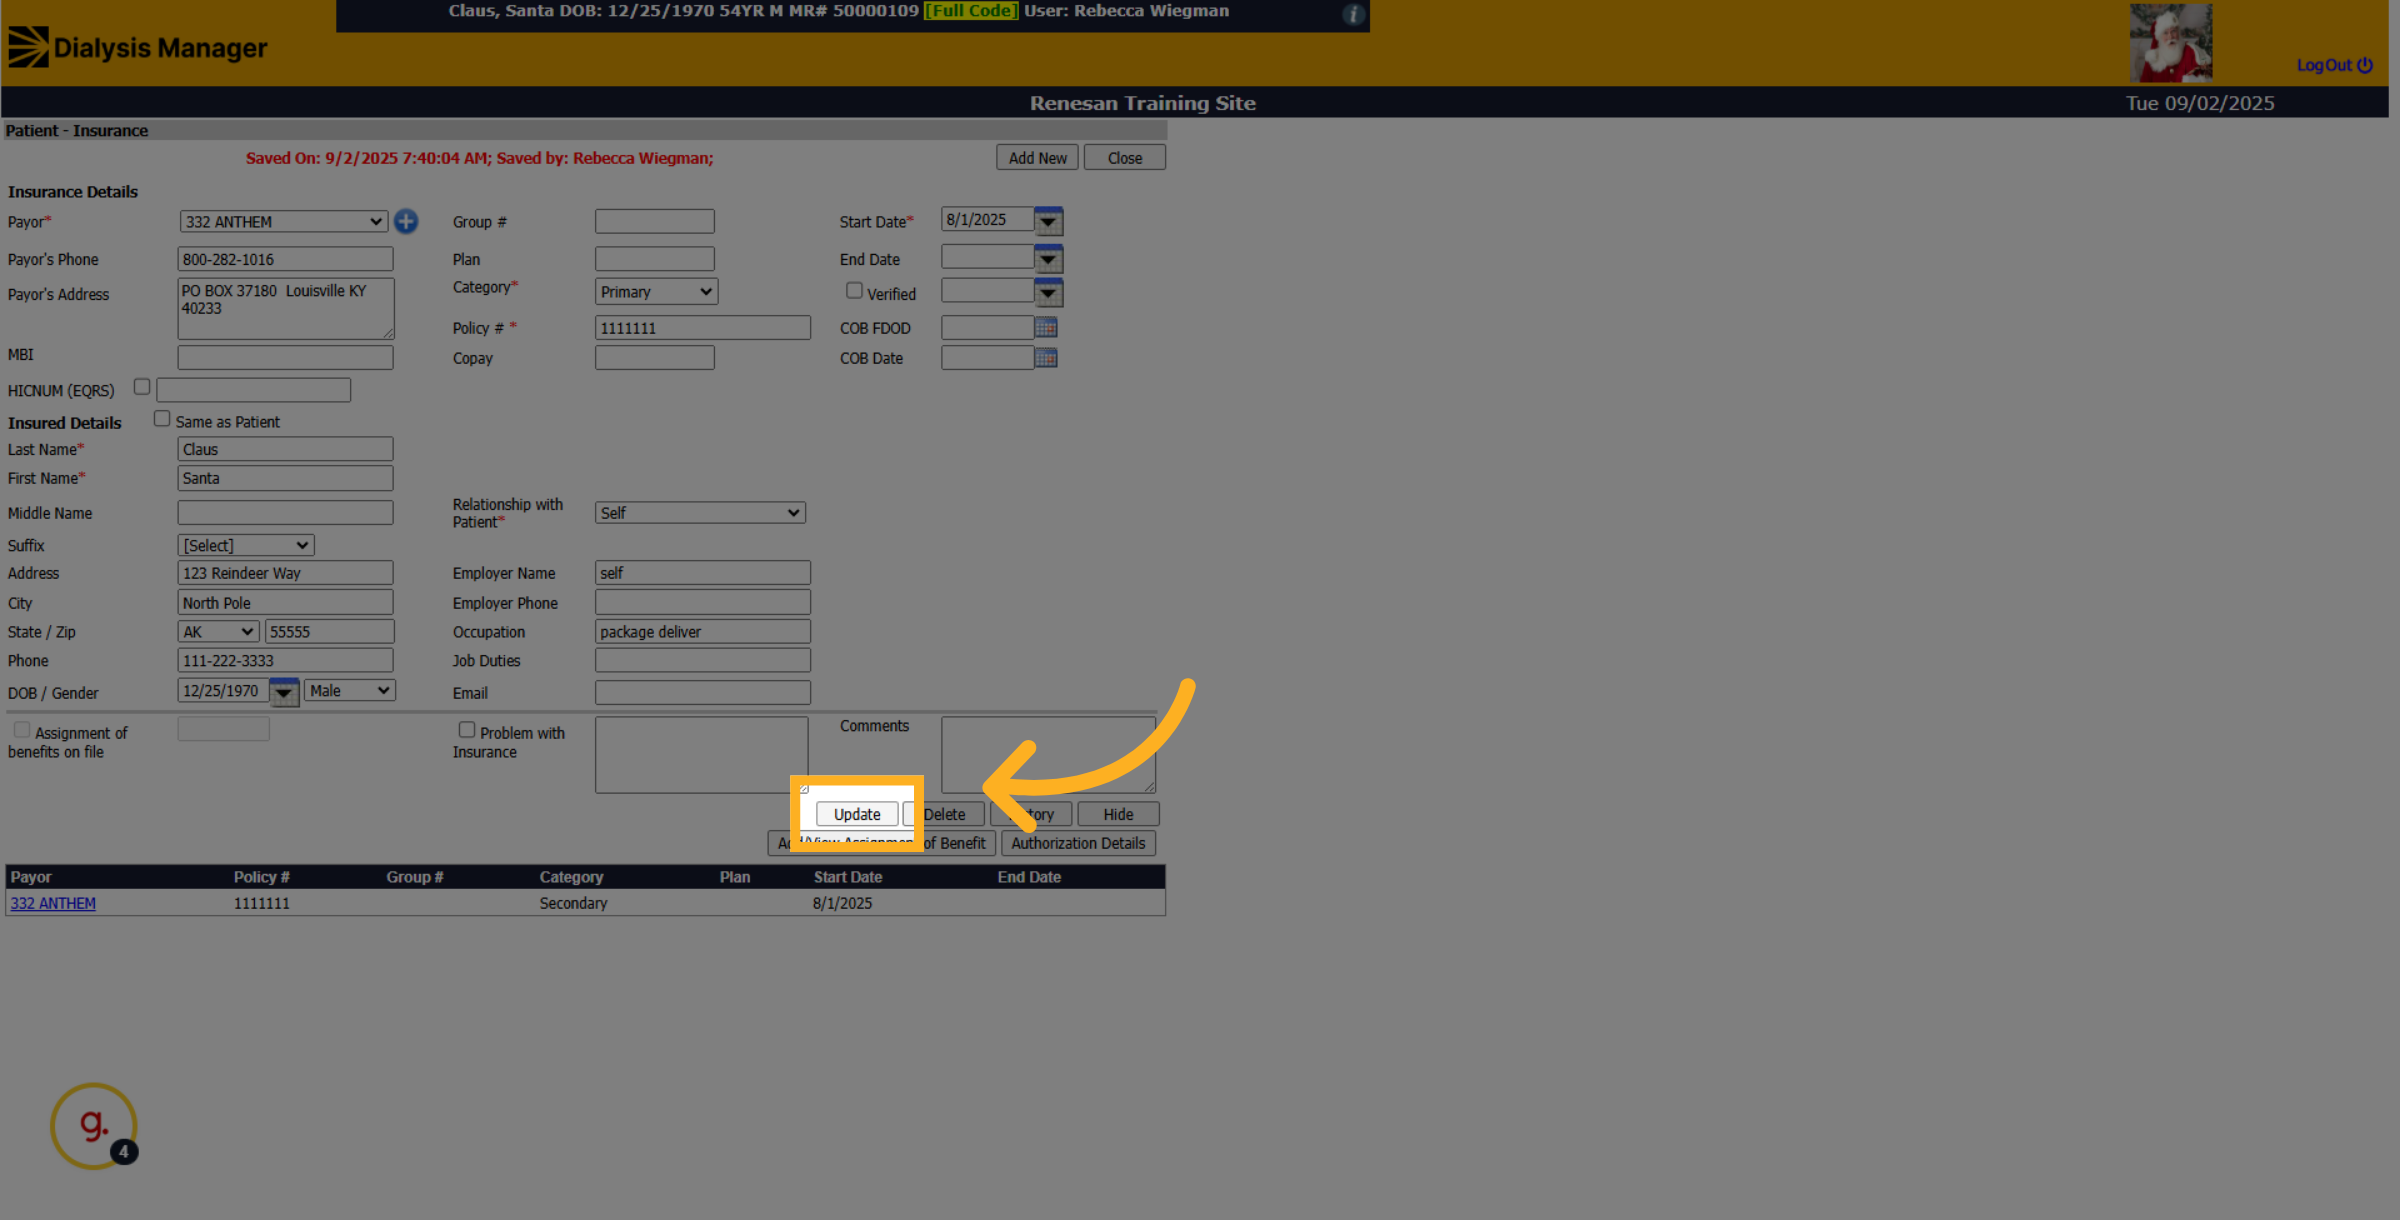Toggle the Verified checkbox
This screenshot has height=1220, width=2400.
tap(854, 290)
